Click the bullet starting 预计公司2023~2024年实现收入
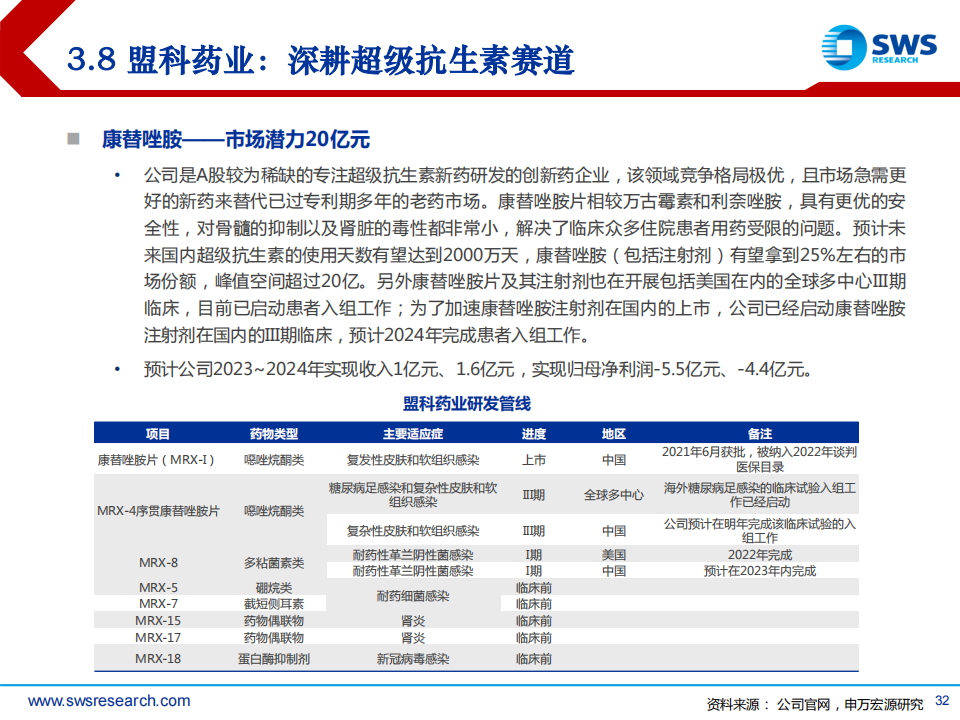 (478, 369)
